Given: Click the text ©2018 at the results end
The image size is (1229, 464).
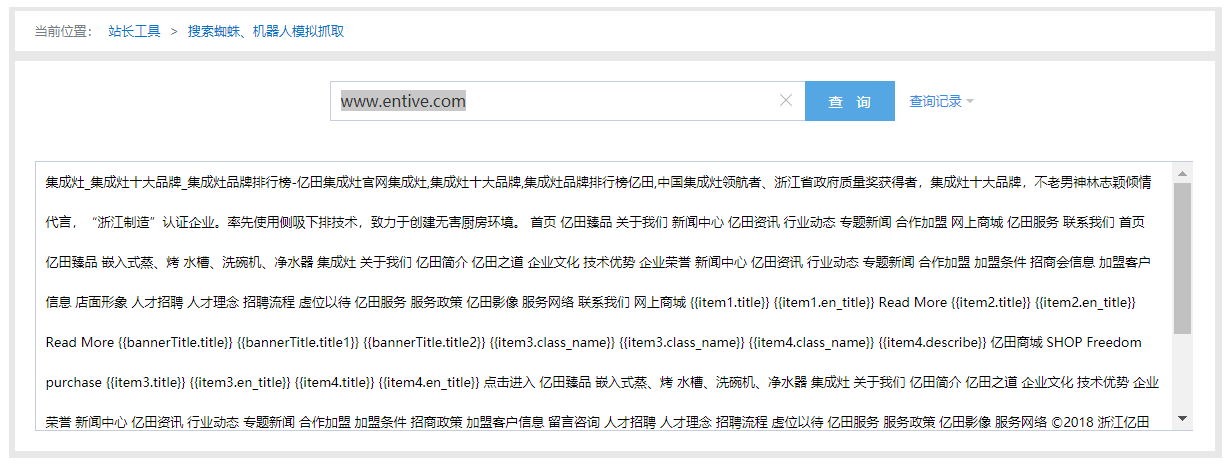Looking at the screenshot, I should (1074, 422).
